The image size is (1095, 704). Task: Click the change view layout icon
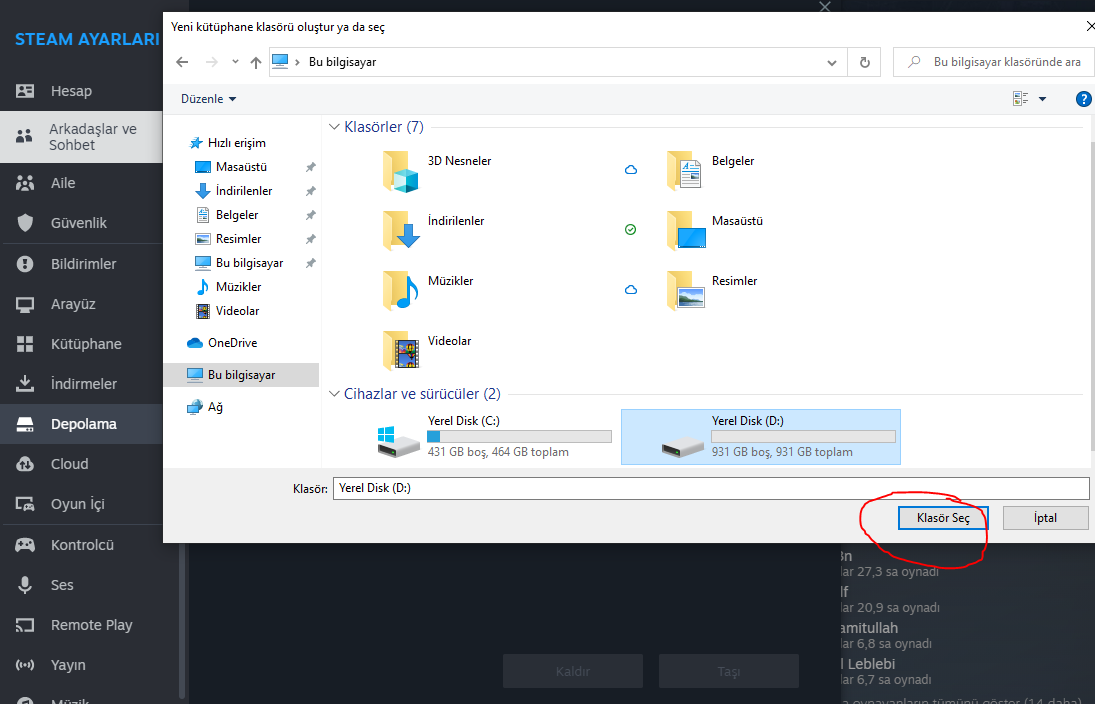[1020, 99]
